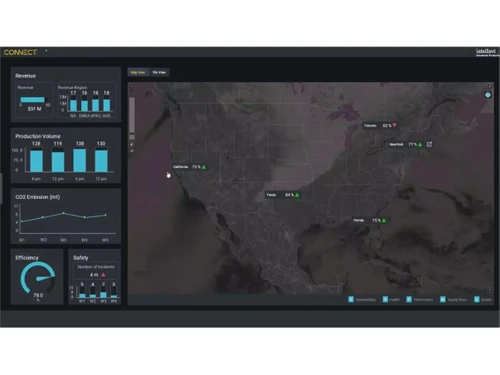Switch to the Tile View tab
Screen dimensions: 500x375
point(159,72)
